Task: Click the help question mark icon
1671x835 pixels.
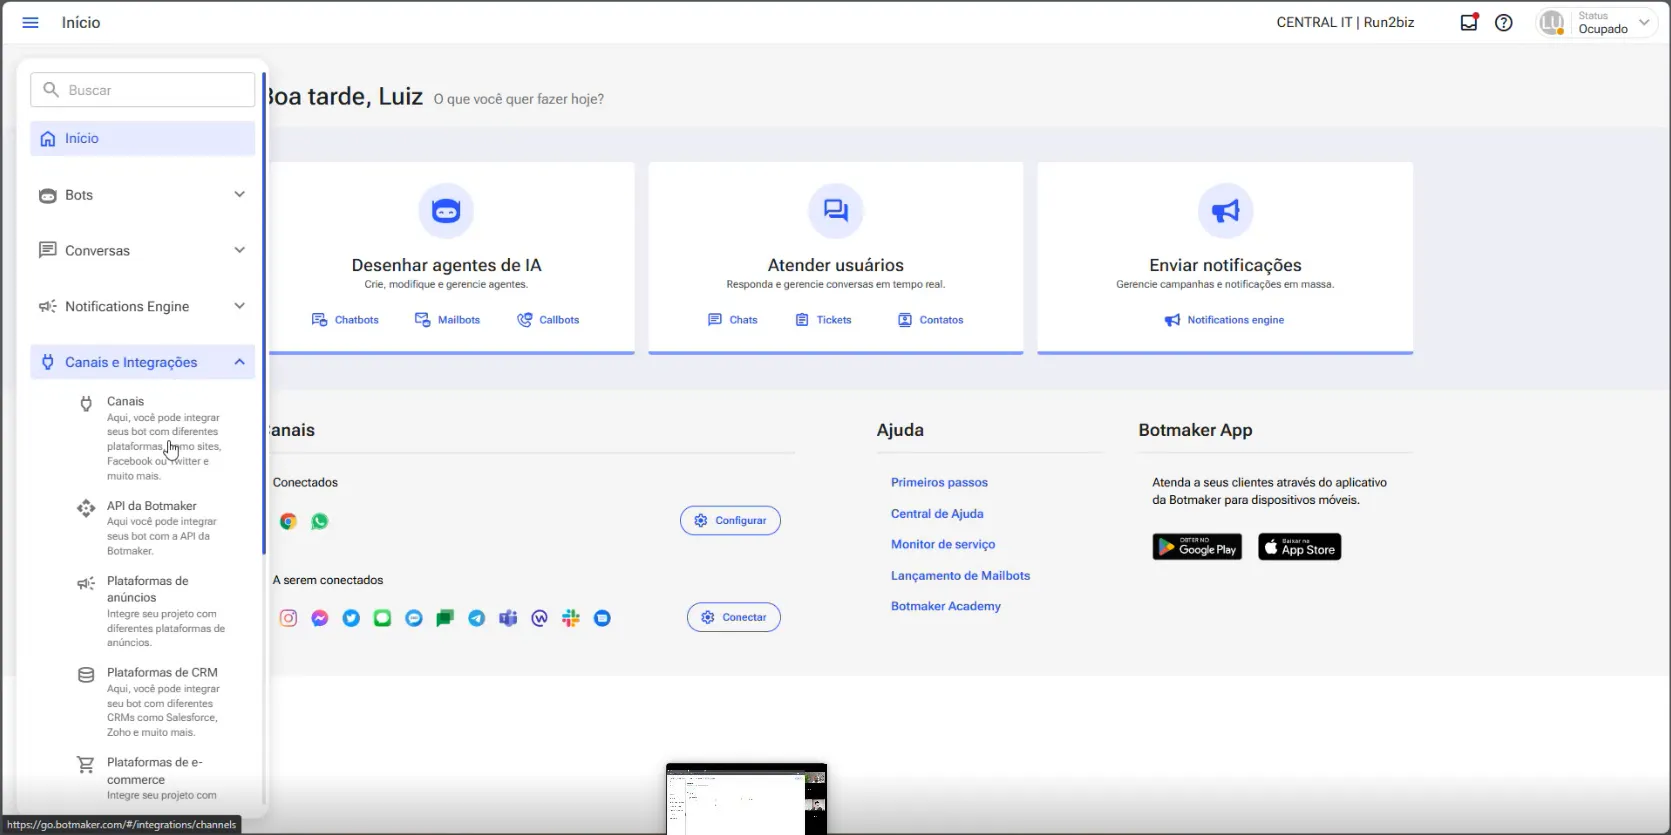Action: coord(1503,22)
